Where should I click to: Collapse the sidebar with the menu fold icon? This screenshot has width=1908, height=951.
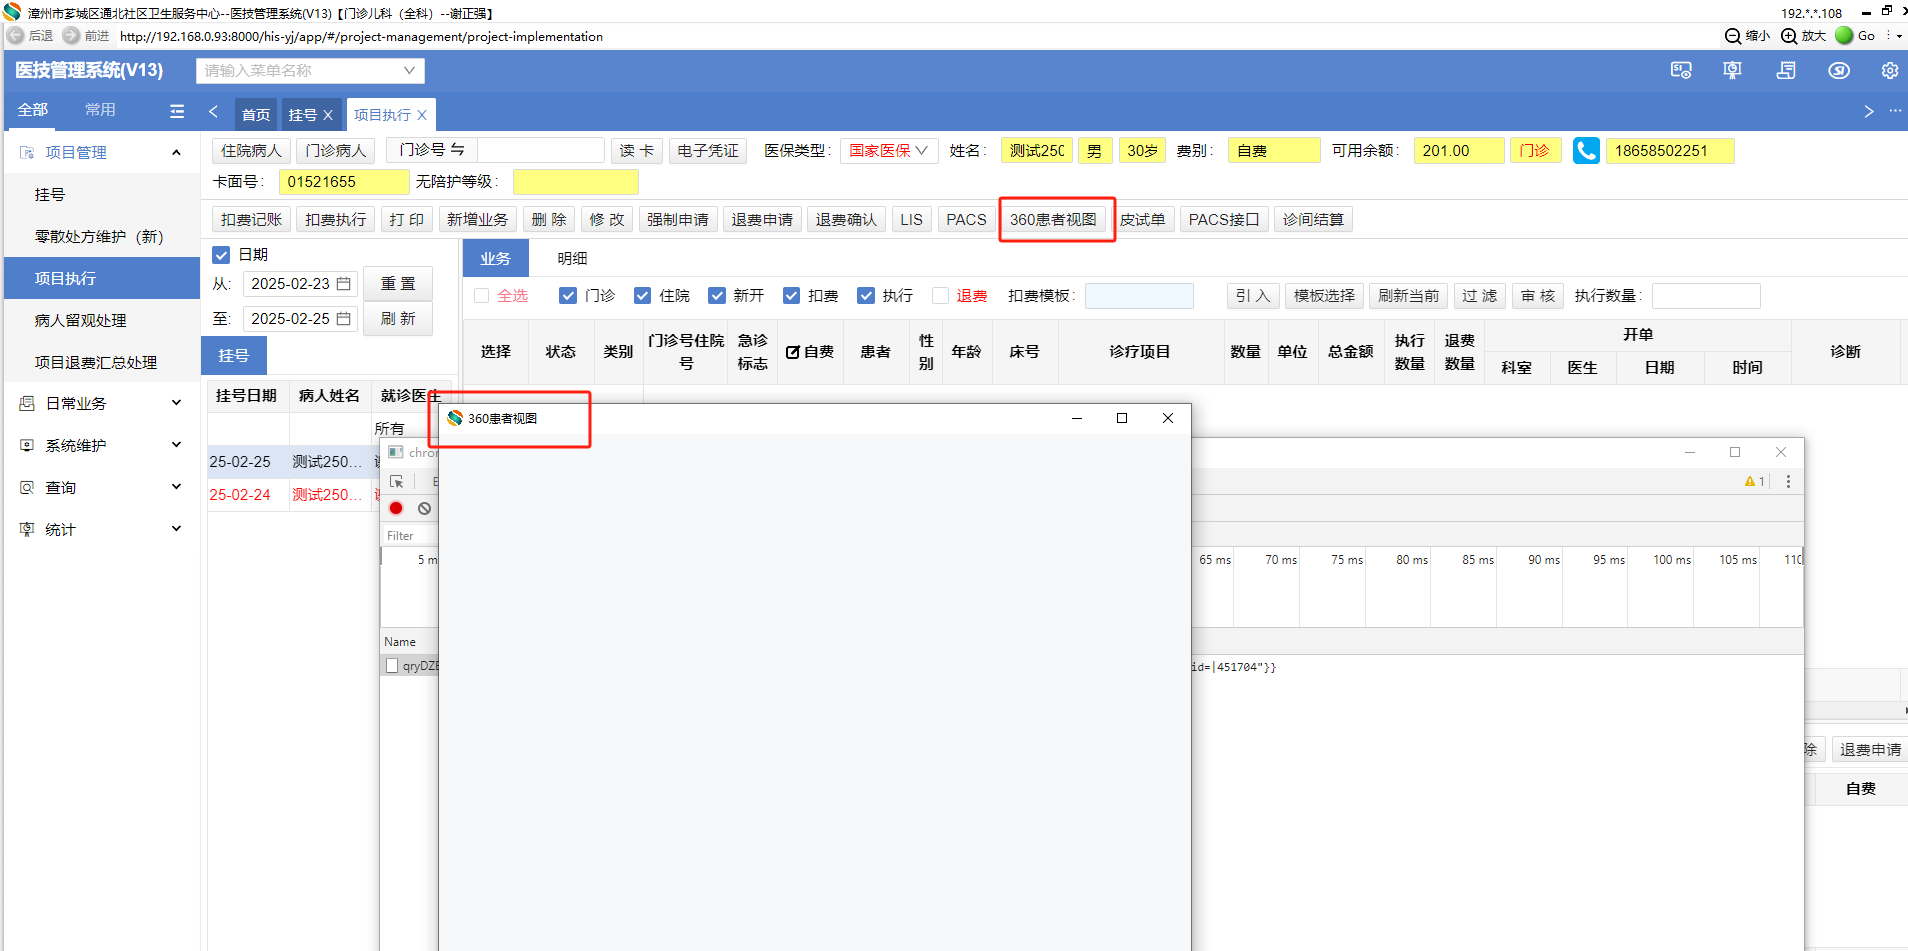(x=177, y=111)
